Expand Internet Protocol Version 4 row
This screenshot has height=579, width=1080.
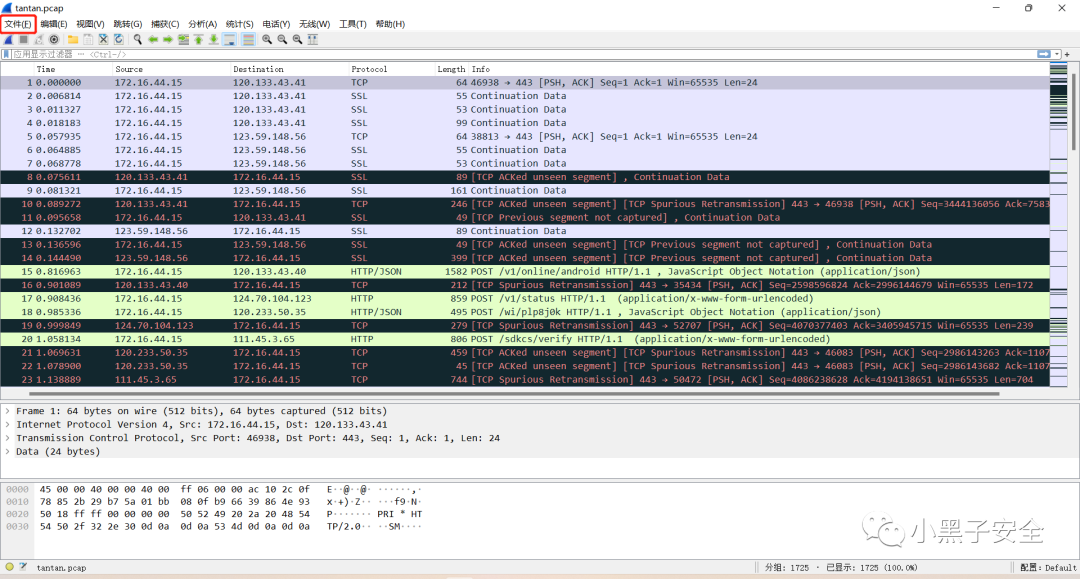click(8, 425)
